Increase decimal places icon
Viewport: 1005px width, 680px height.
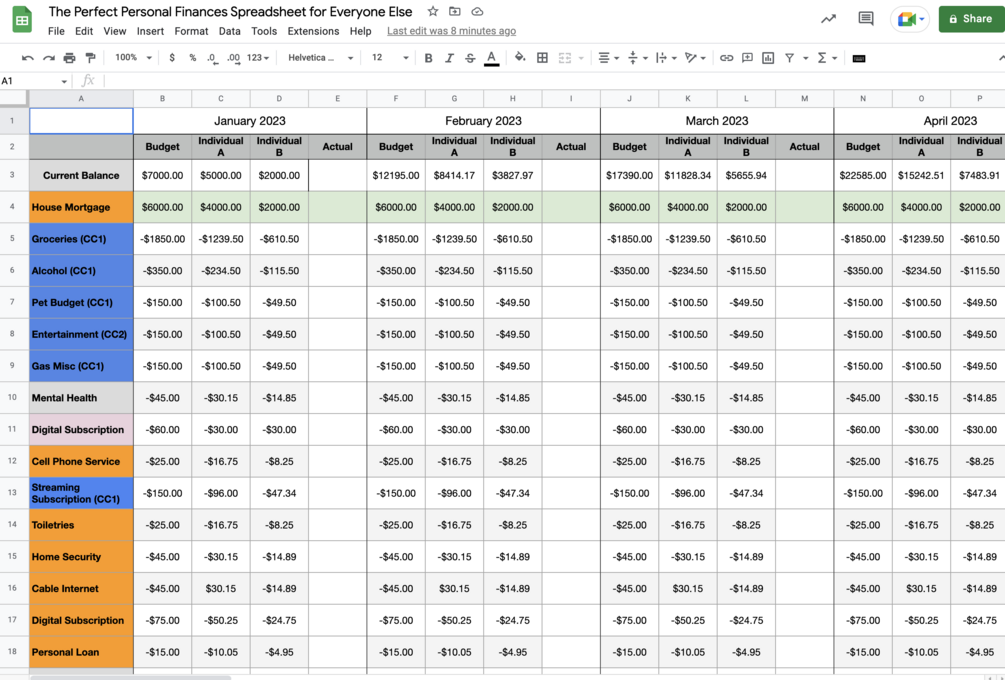point(233,58)
